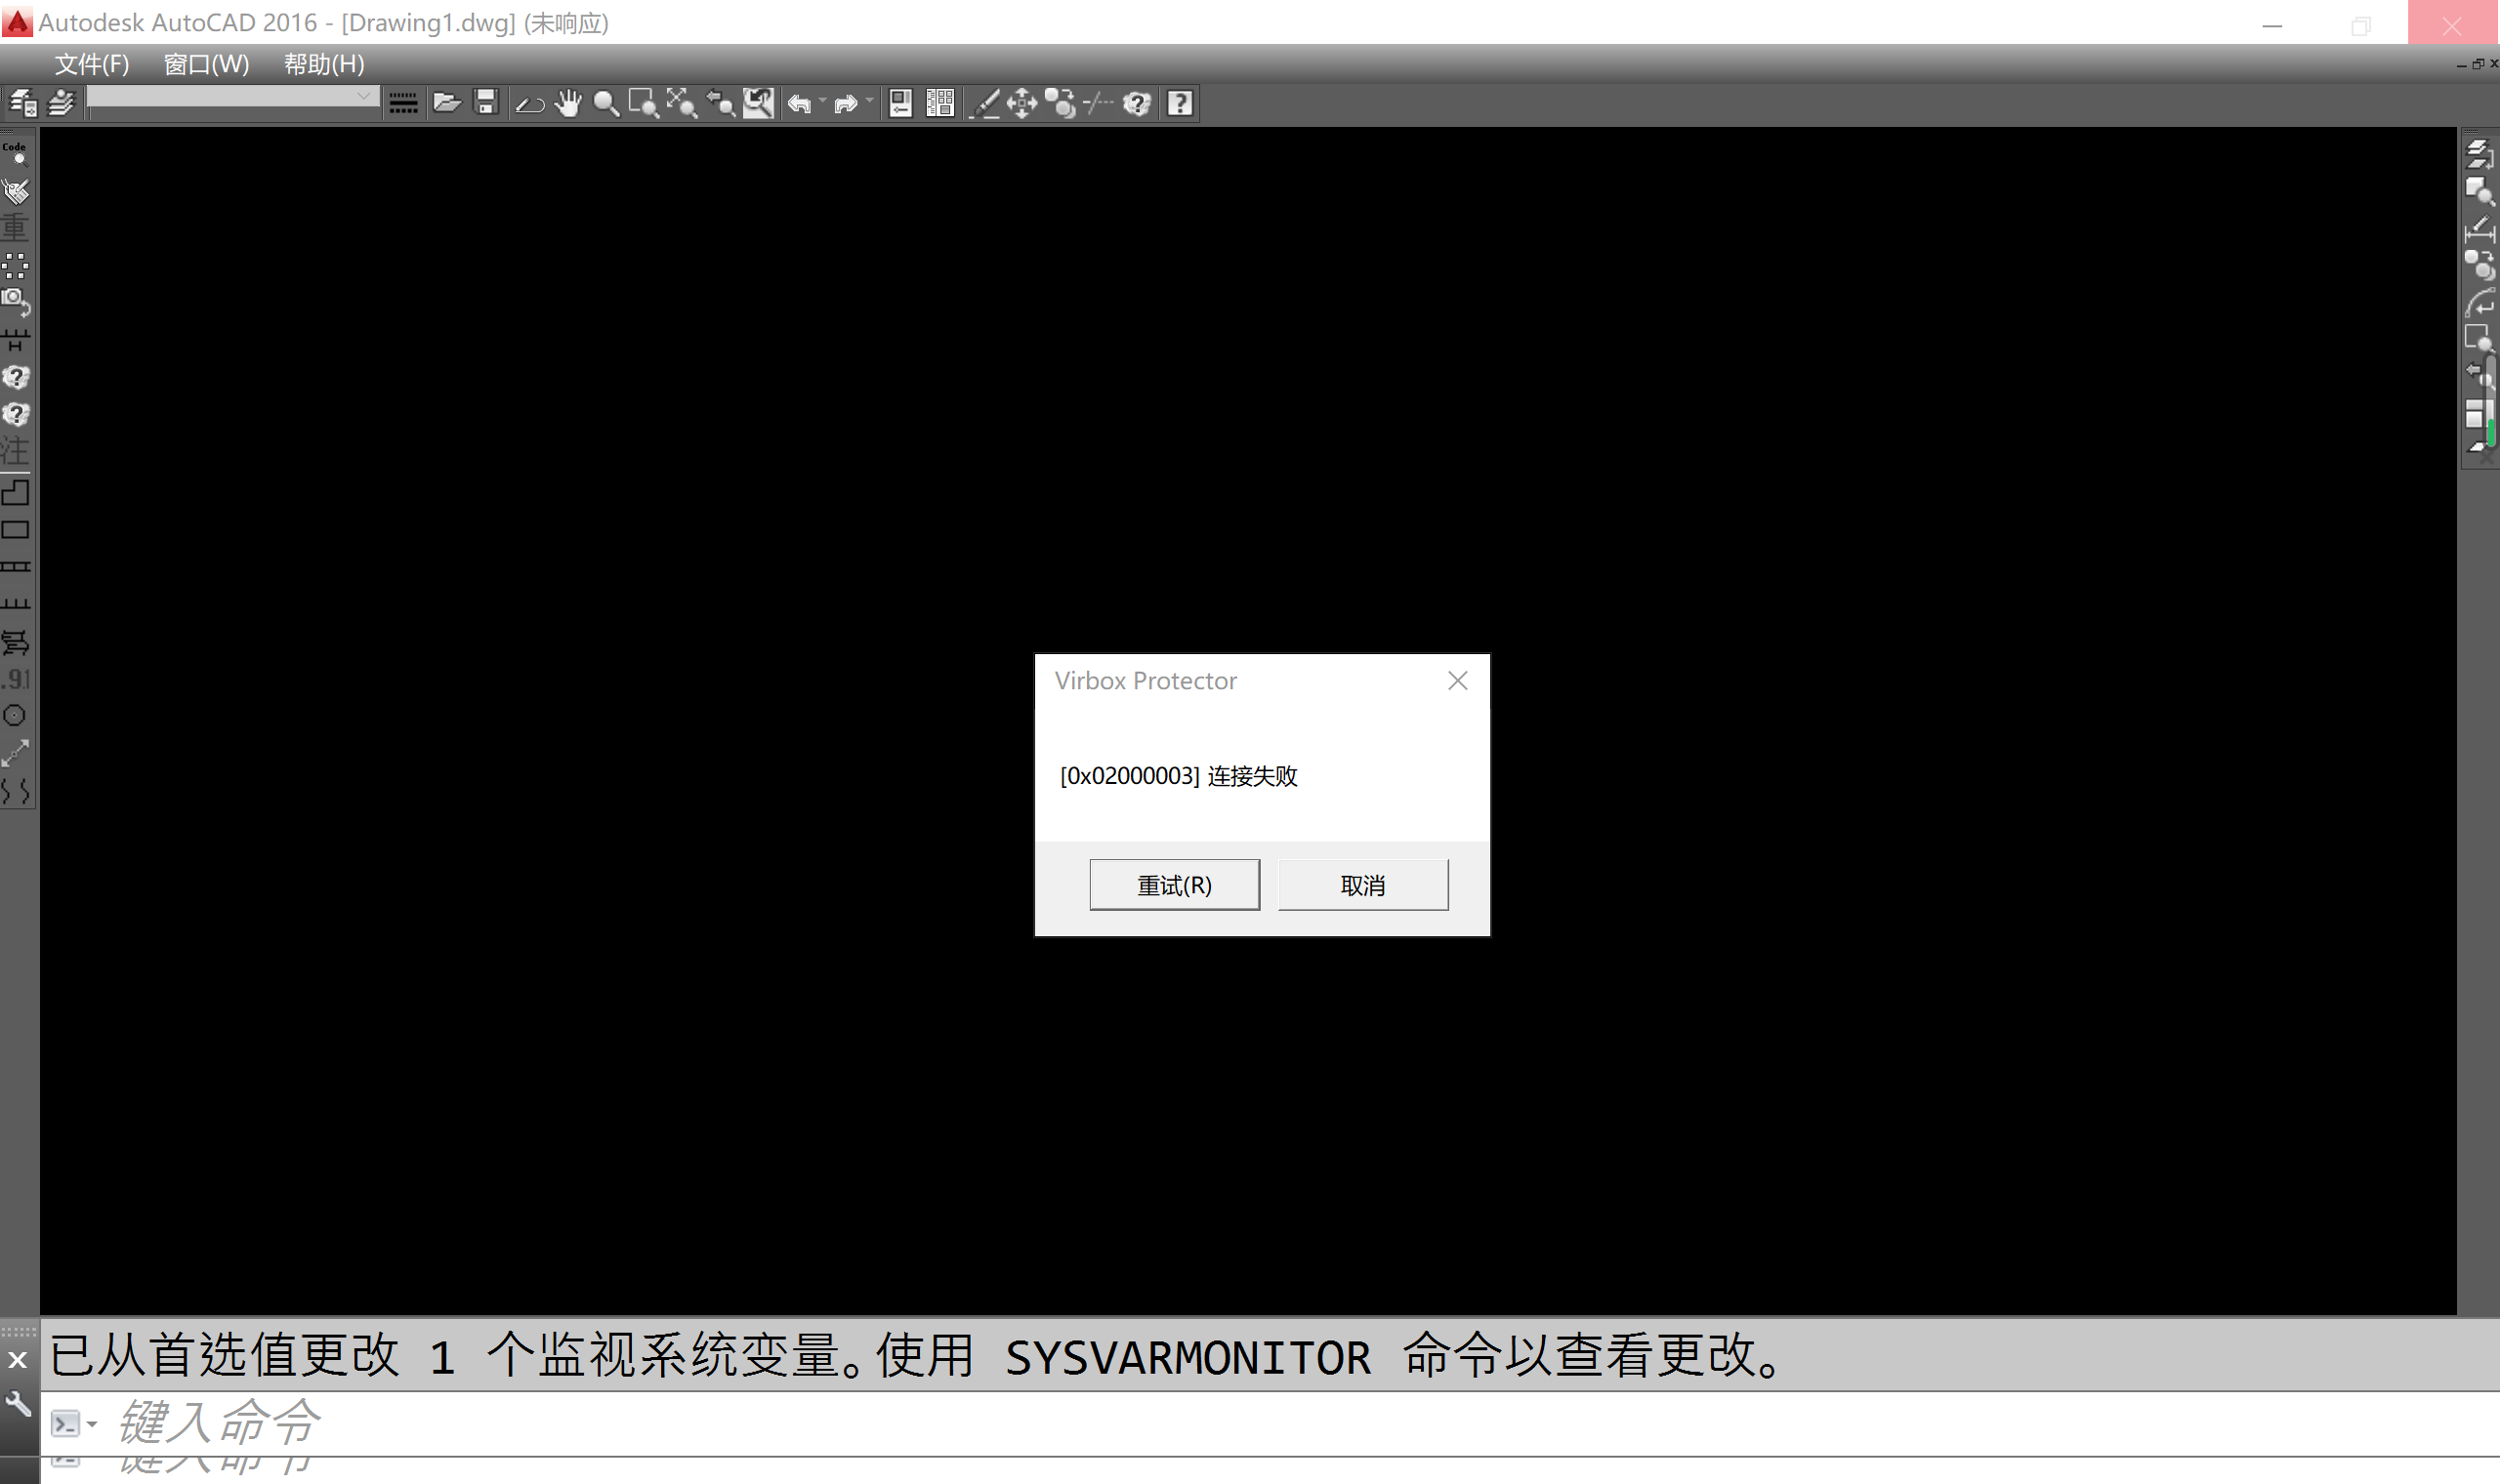Close the Virbox Protector dialog
Screen dimensions: 2500x1484
click(x=1457, y=681)
